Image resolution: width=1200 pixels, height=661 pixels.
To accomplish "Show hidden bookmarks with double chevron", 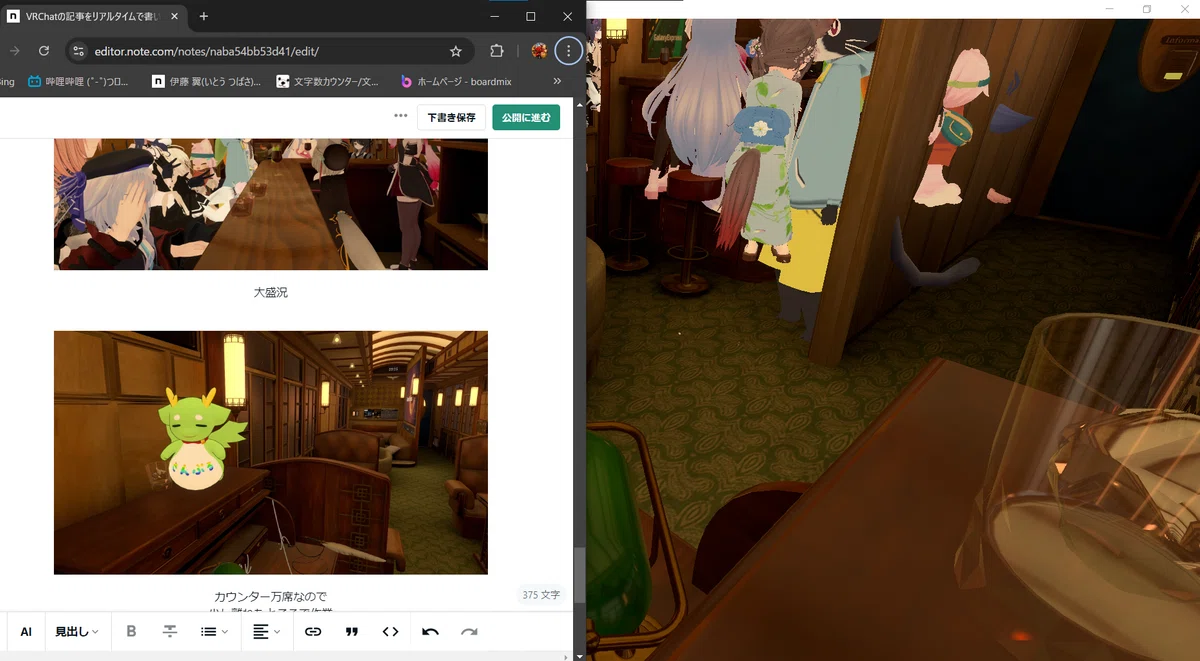I will [x=557, y=82].
